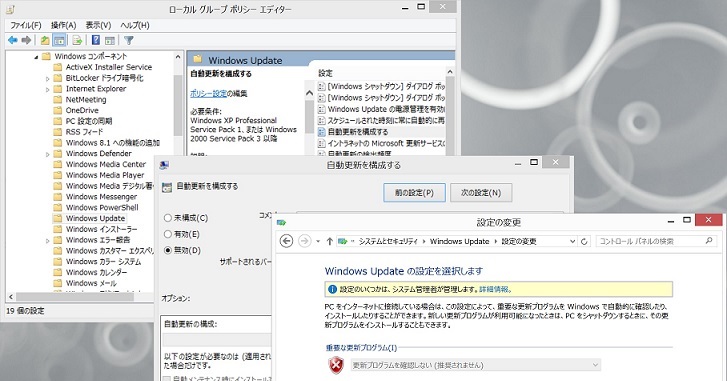Viewport: 727px width, 381px height.
Task: Click the console tree horizontal scrollbar
Action: tap(75, 297)
